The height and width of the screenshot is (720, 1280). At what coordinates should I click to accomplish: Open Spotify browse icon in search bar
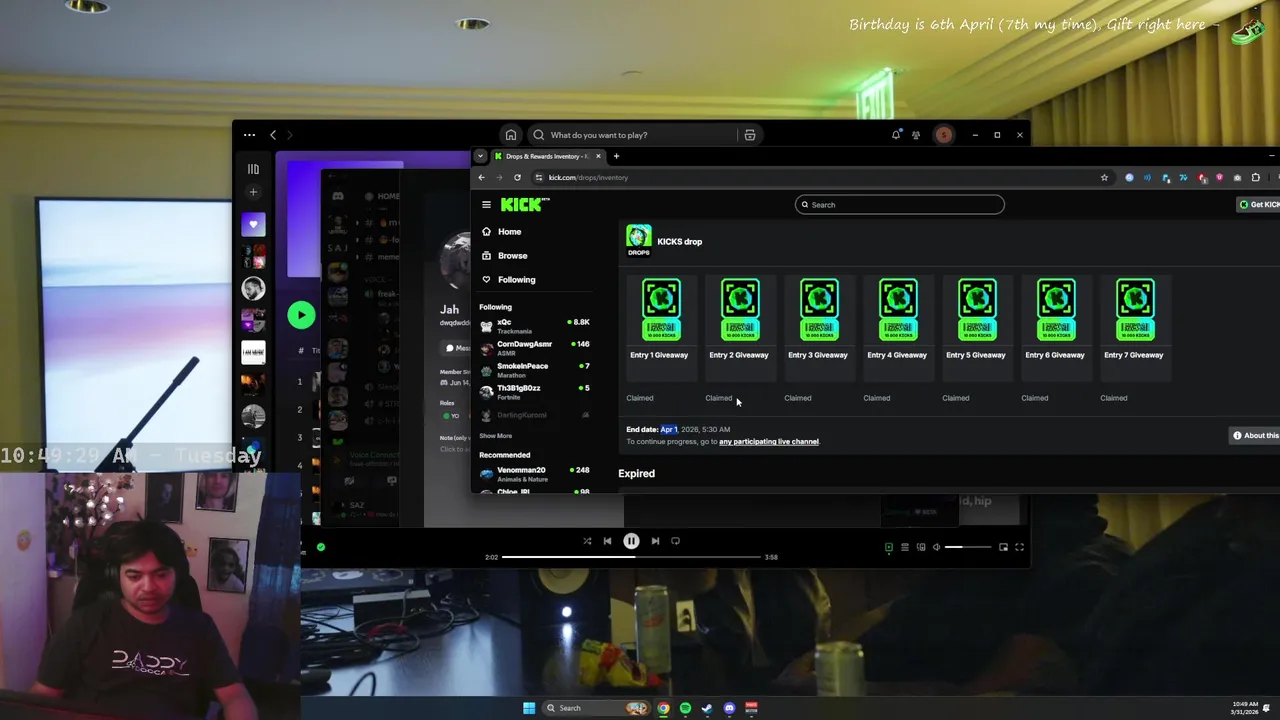pyautogui.click(x=749, y=135)
